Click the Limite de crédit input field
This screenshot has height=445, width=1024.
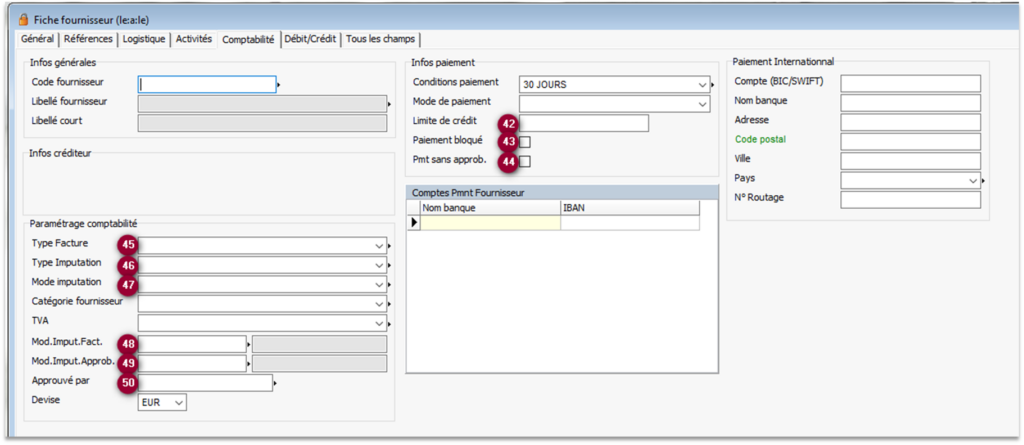click(x=586, y=123)
